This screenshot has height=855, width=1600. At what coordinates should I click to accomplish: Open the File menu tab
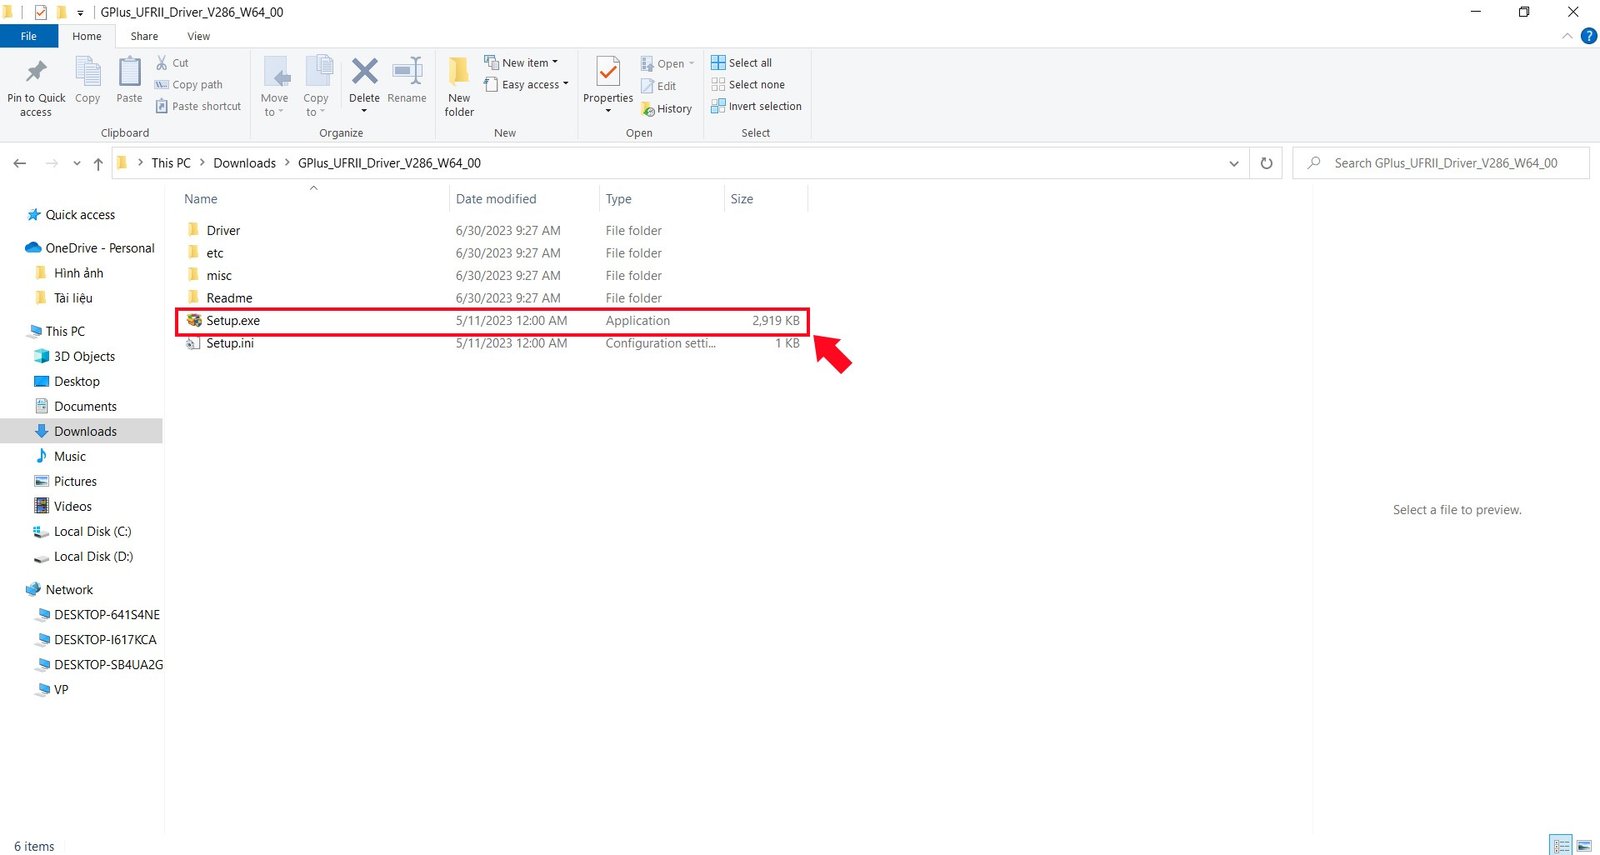[x=29, y=36]
